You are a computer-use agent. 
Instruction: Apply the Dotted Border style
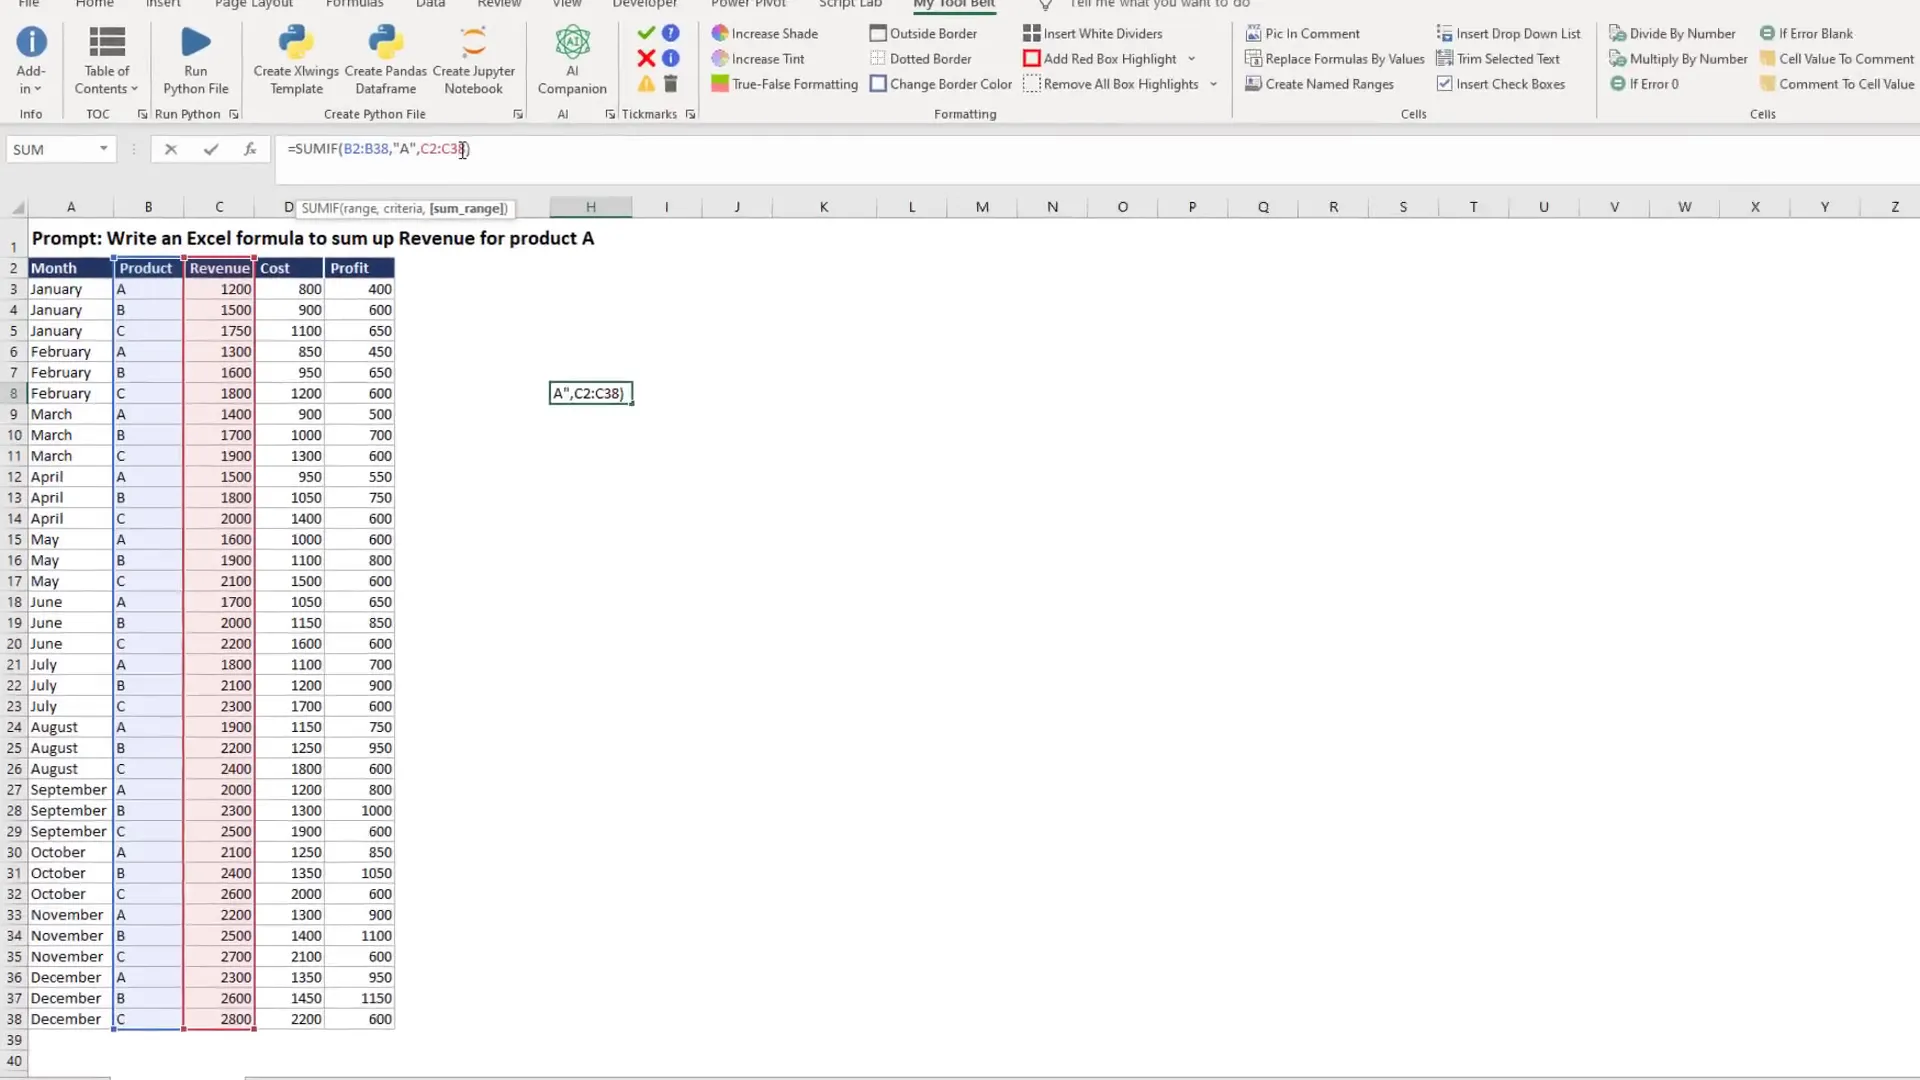(x=920, y=58)
